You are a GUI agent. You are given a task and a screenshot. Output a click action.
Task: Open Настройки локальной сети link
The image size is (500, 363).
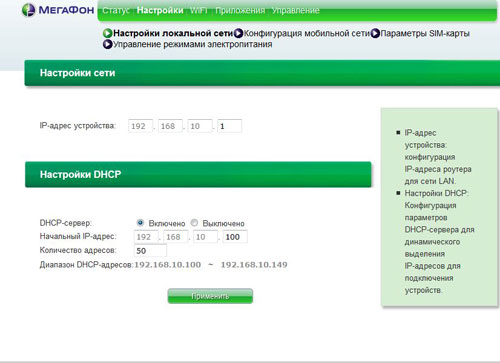coord(173,33)
